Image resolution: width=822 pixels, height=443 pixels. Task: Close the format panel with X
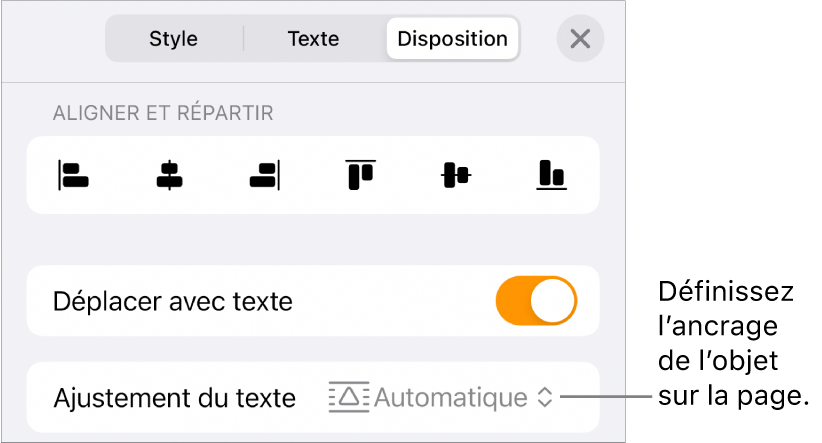pos(580,39)
